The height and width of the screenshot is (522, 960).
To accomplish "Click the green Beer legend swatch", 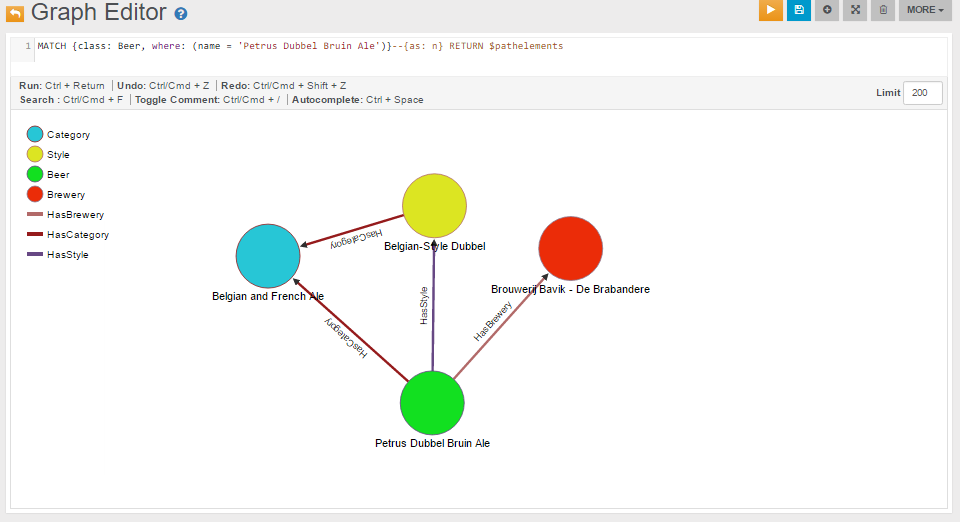I will 35,175.
